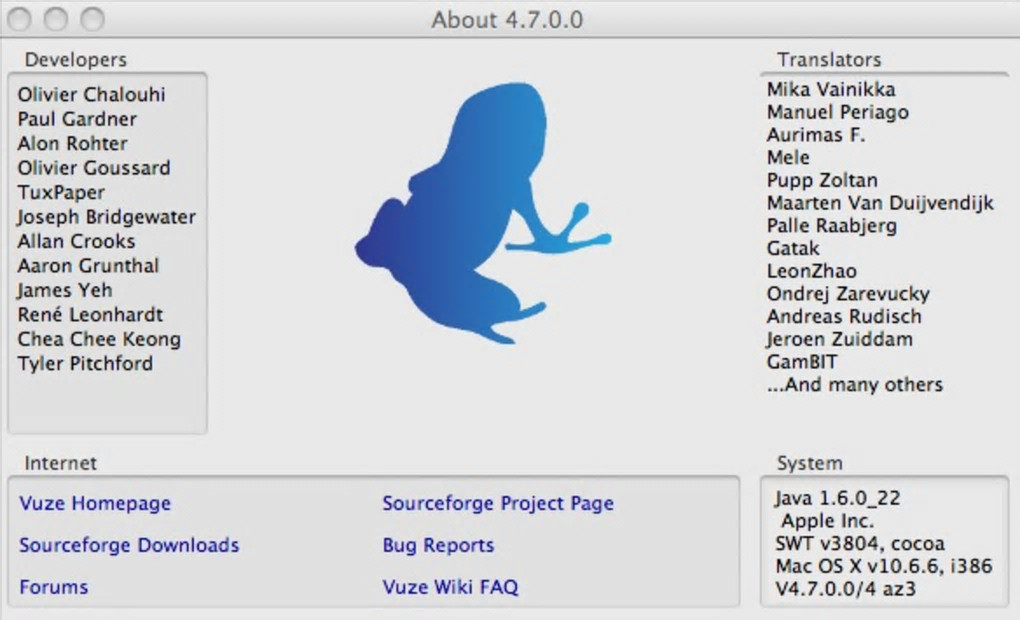The height and width of the screenshot is (620, 1020).
Task: Select developer René Leonhardt
Action: 90,315
